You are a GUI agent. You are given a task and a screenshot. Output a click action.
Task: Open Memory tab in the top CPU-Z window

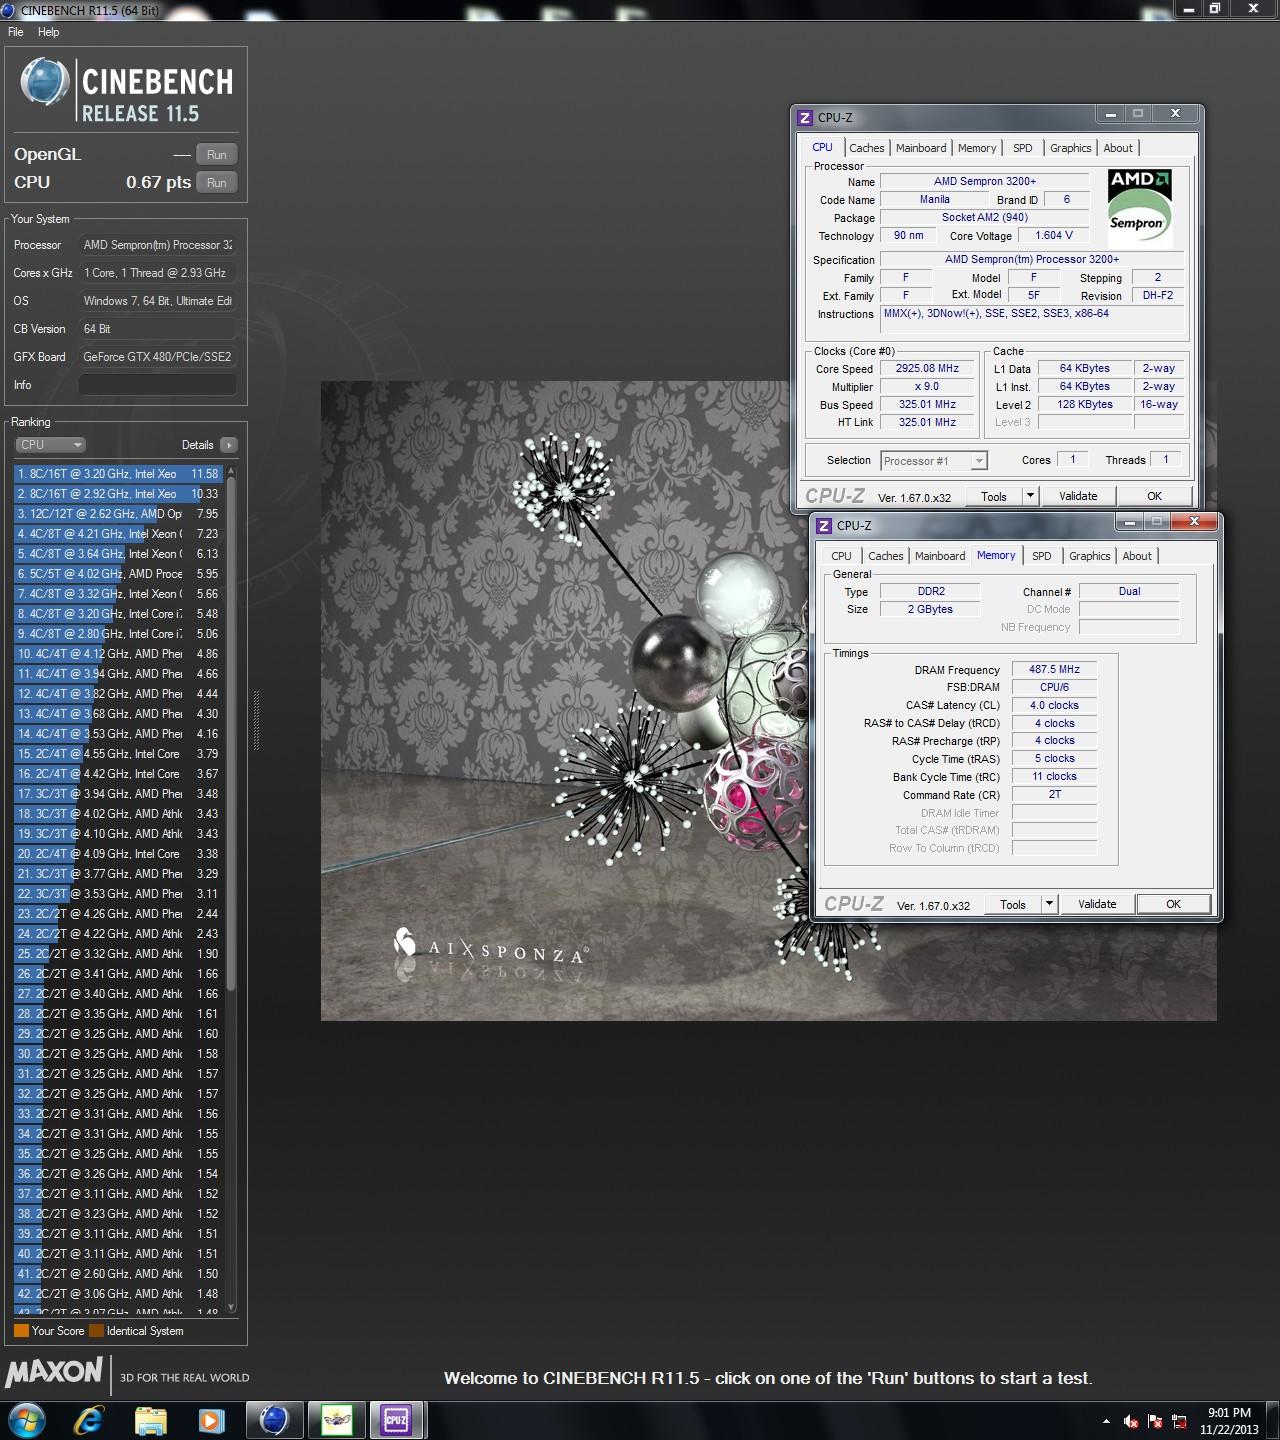point(977,148)
